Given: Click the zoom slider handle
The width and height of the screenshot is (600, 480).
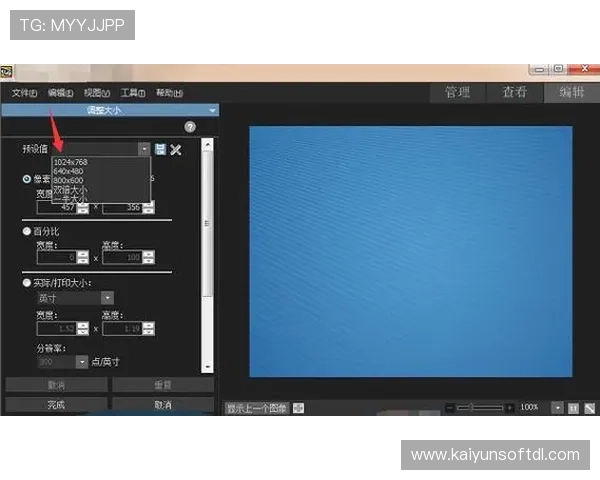Looking at the screenshot, I should click(471, 408).
